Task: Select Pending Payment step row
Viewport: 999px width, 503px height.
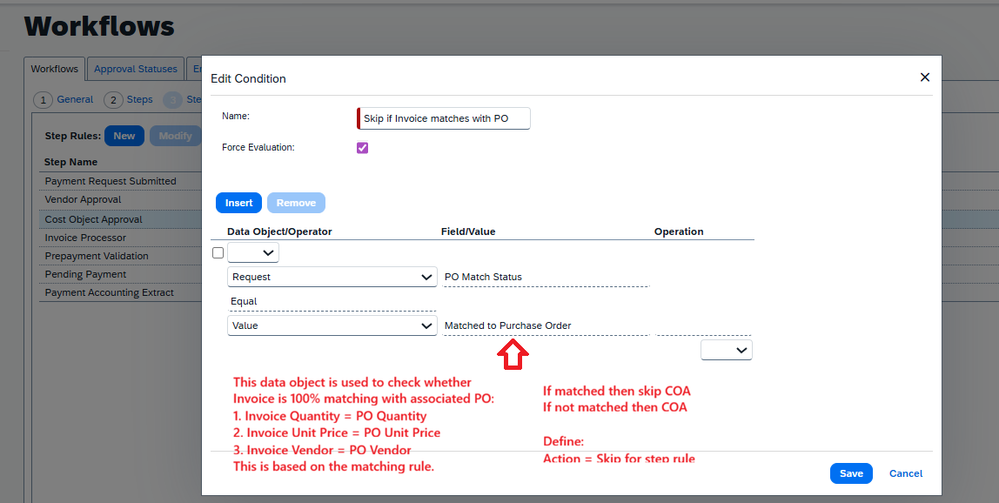Action: click(x=120, y=274)
